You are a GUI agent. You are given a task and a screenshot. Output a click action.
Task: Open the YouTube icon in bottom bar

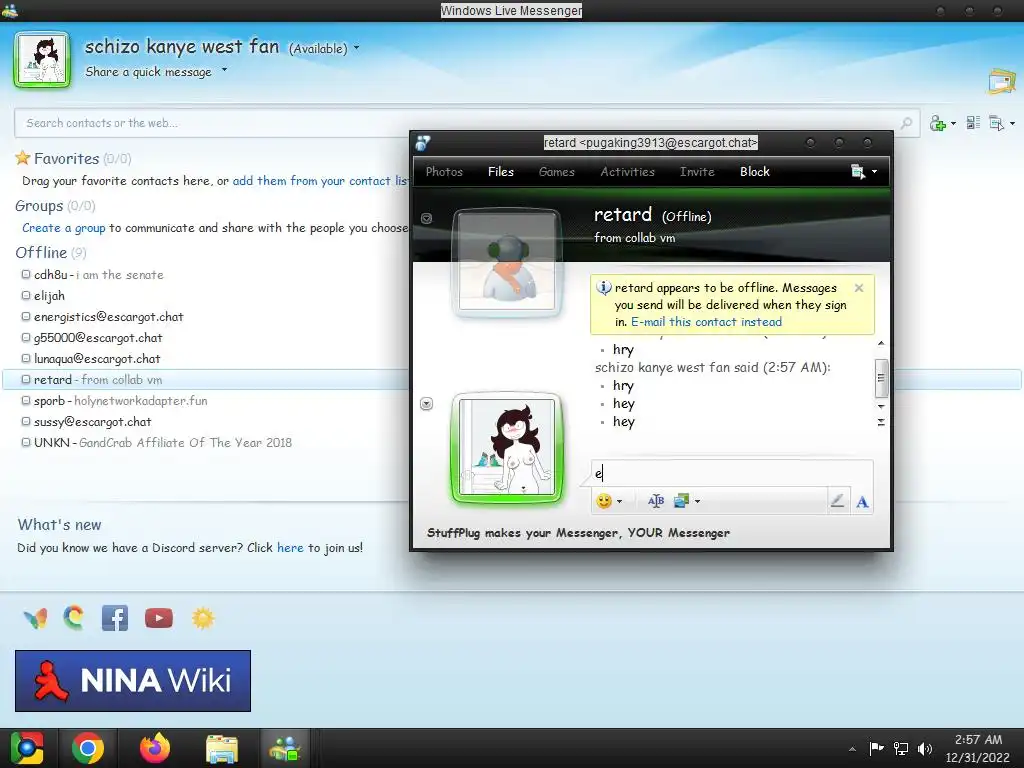159,618
